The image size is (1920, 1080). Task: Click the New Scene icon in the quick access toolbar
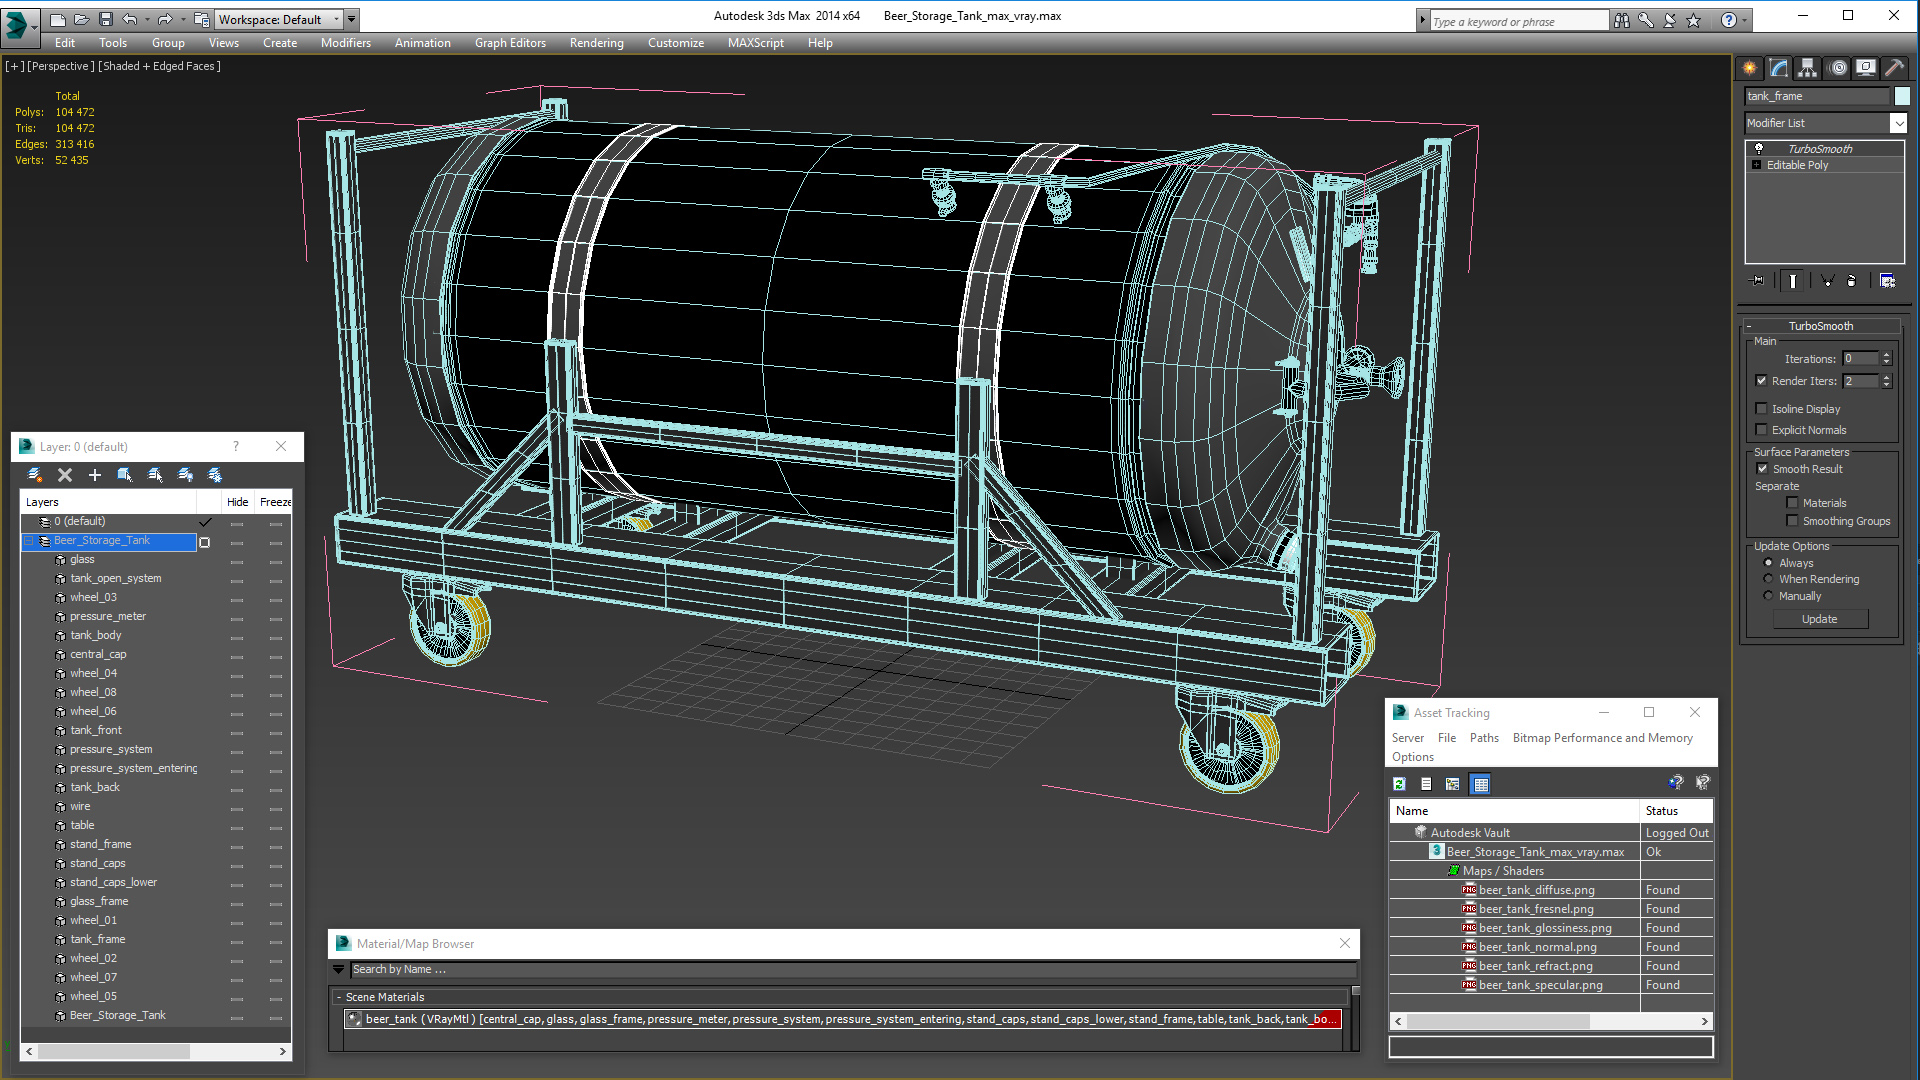point(58,19)
